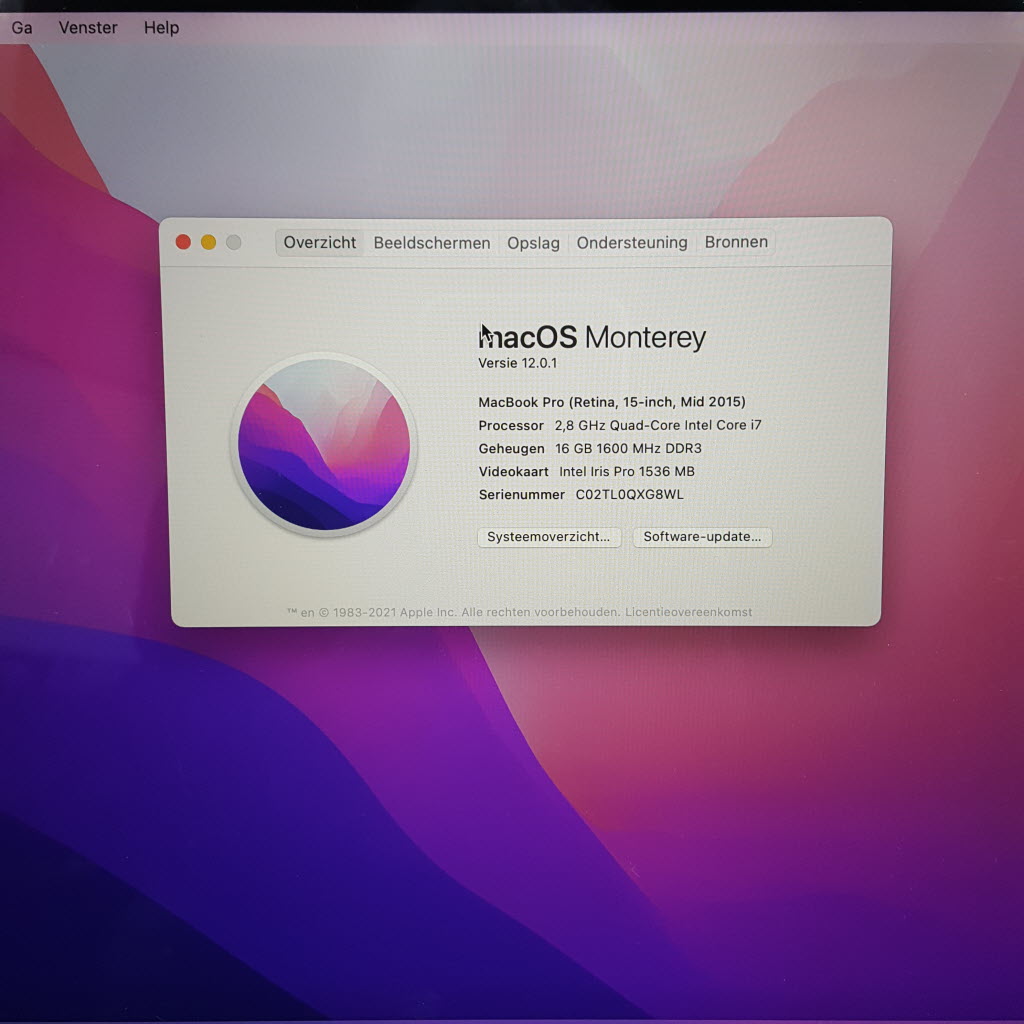Click the 2,8 GHz Quad-Core Intel Core i7 value
Image resolution: width=1024 pixels, height=1024 pixels.
(x=658, y=425)
